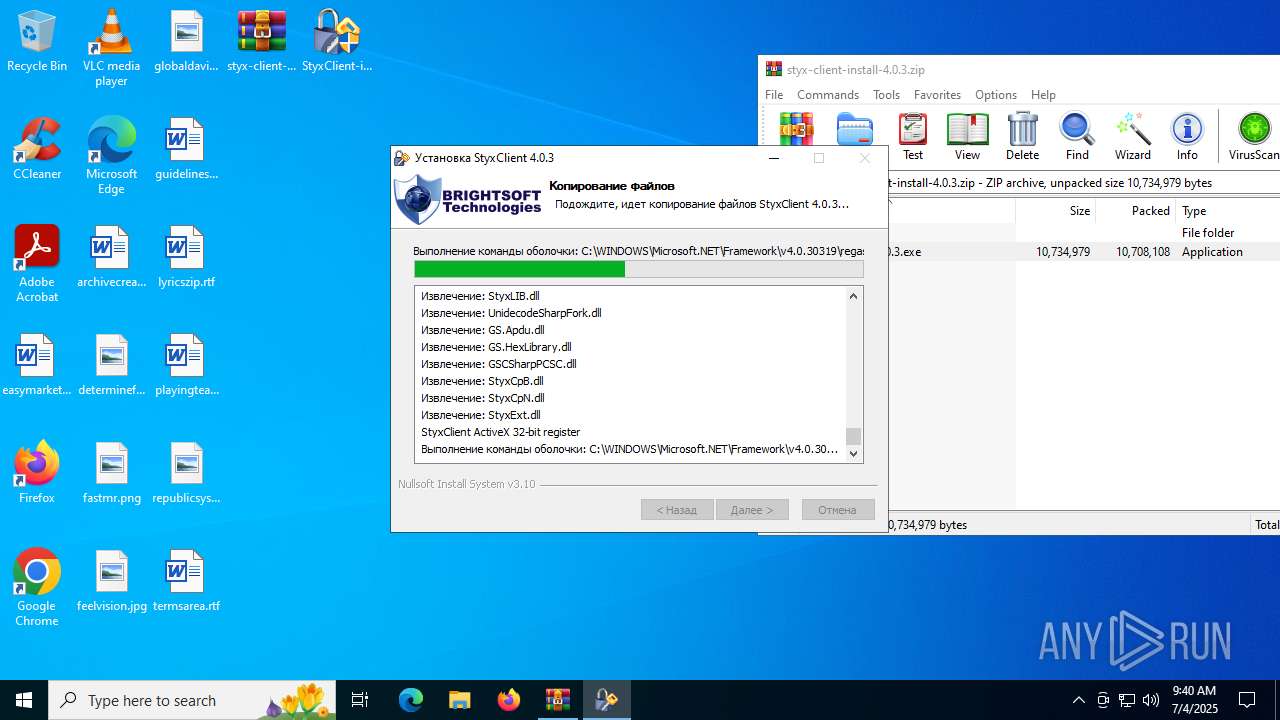
Task: Open Recycle Bin desktop icon
Action: click(x=37, y=42)
